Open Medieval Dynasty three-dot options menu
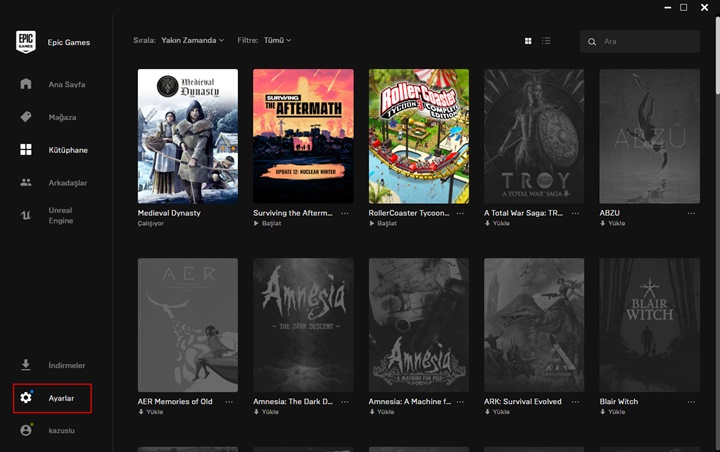 click(230, 213)
